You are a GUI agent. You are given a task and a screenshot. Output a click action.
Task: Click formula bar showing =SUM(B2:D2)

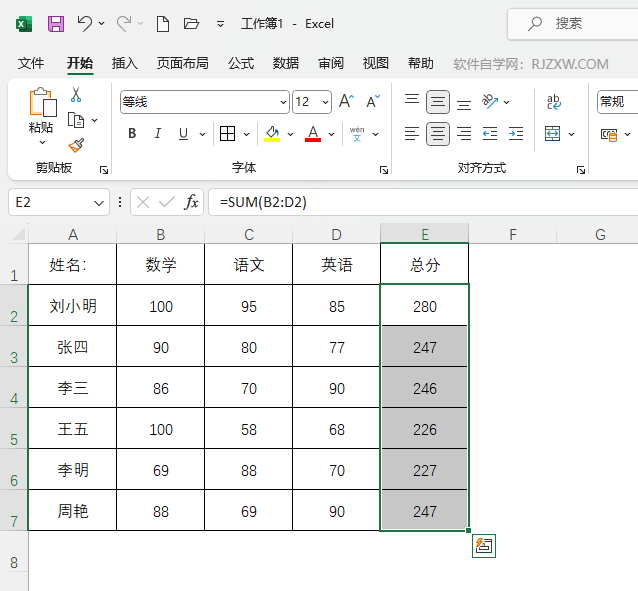(x=423, y=202)
